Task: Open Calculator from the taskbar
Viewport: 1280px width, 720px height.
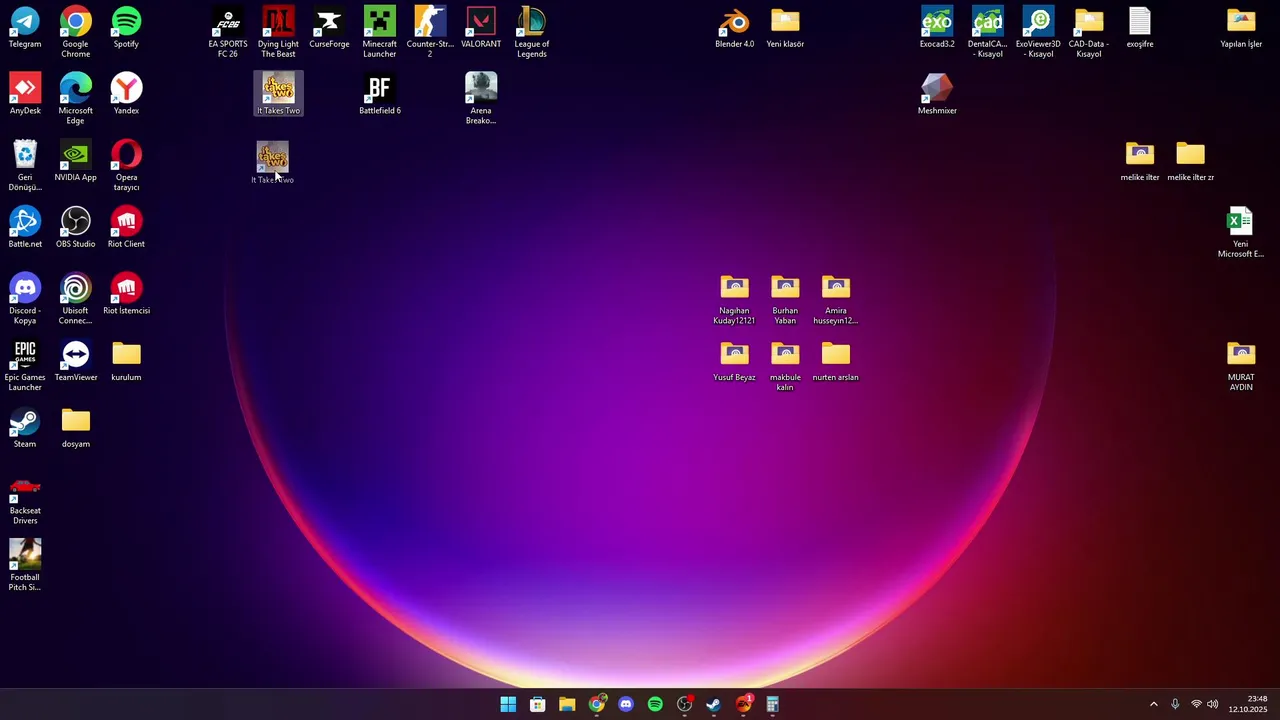Action: [772, 705]
